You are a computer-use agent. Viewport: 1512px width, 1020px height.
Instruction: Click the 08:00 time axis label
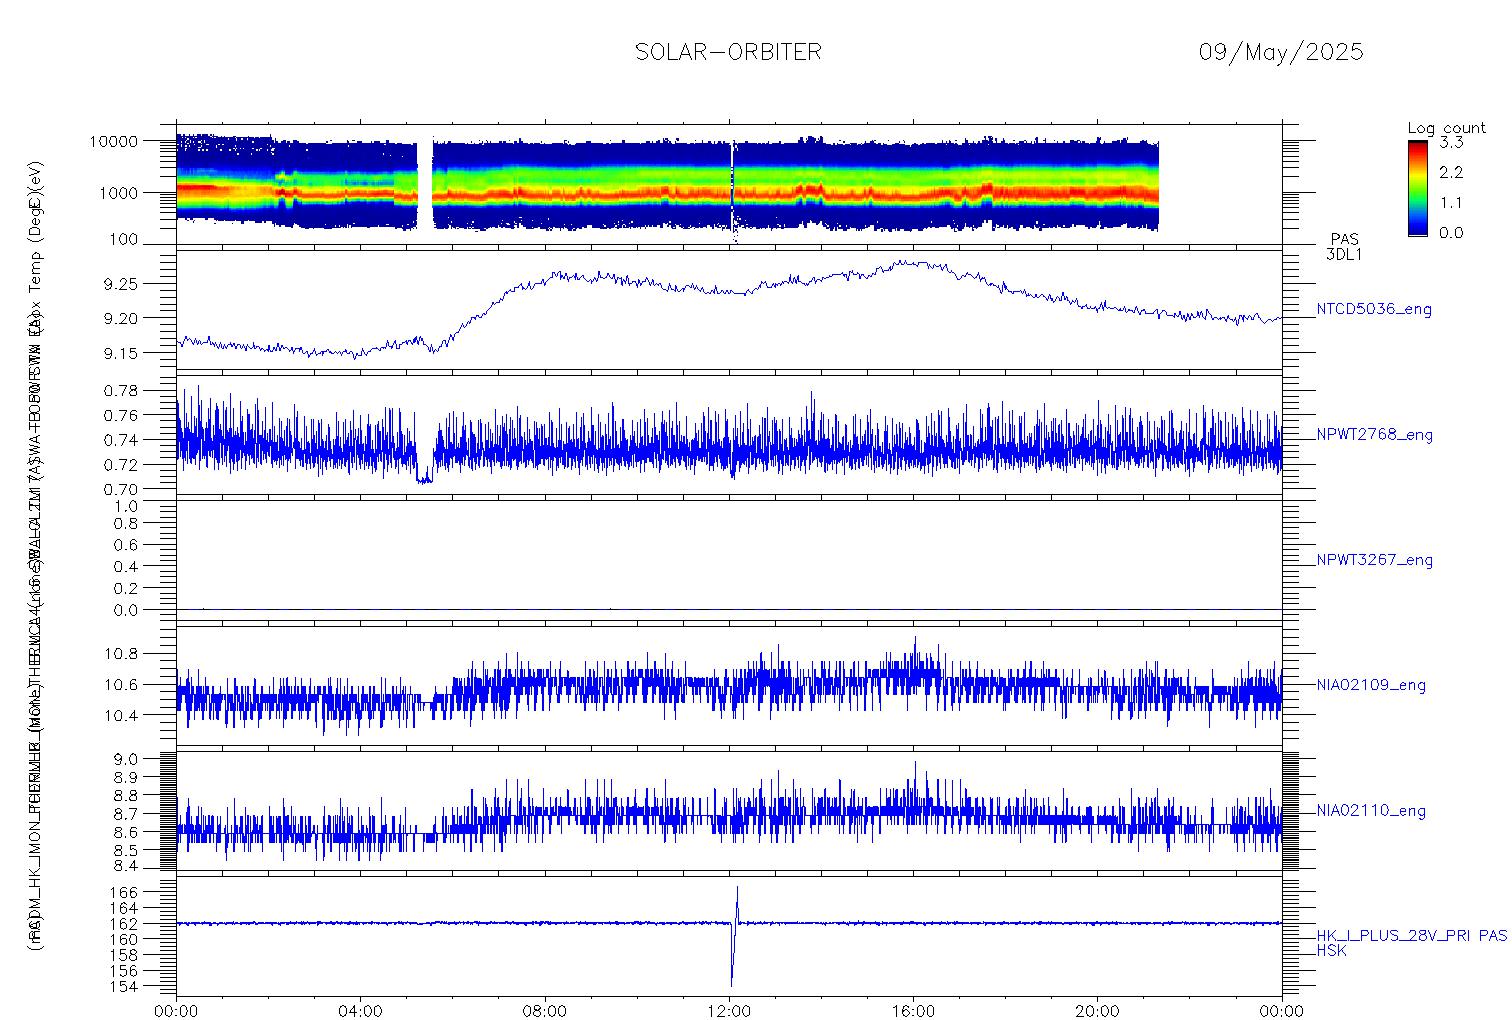coord(545,1011)
